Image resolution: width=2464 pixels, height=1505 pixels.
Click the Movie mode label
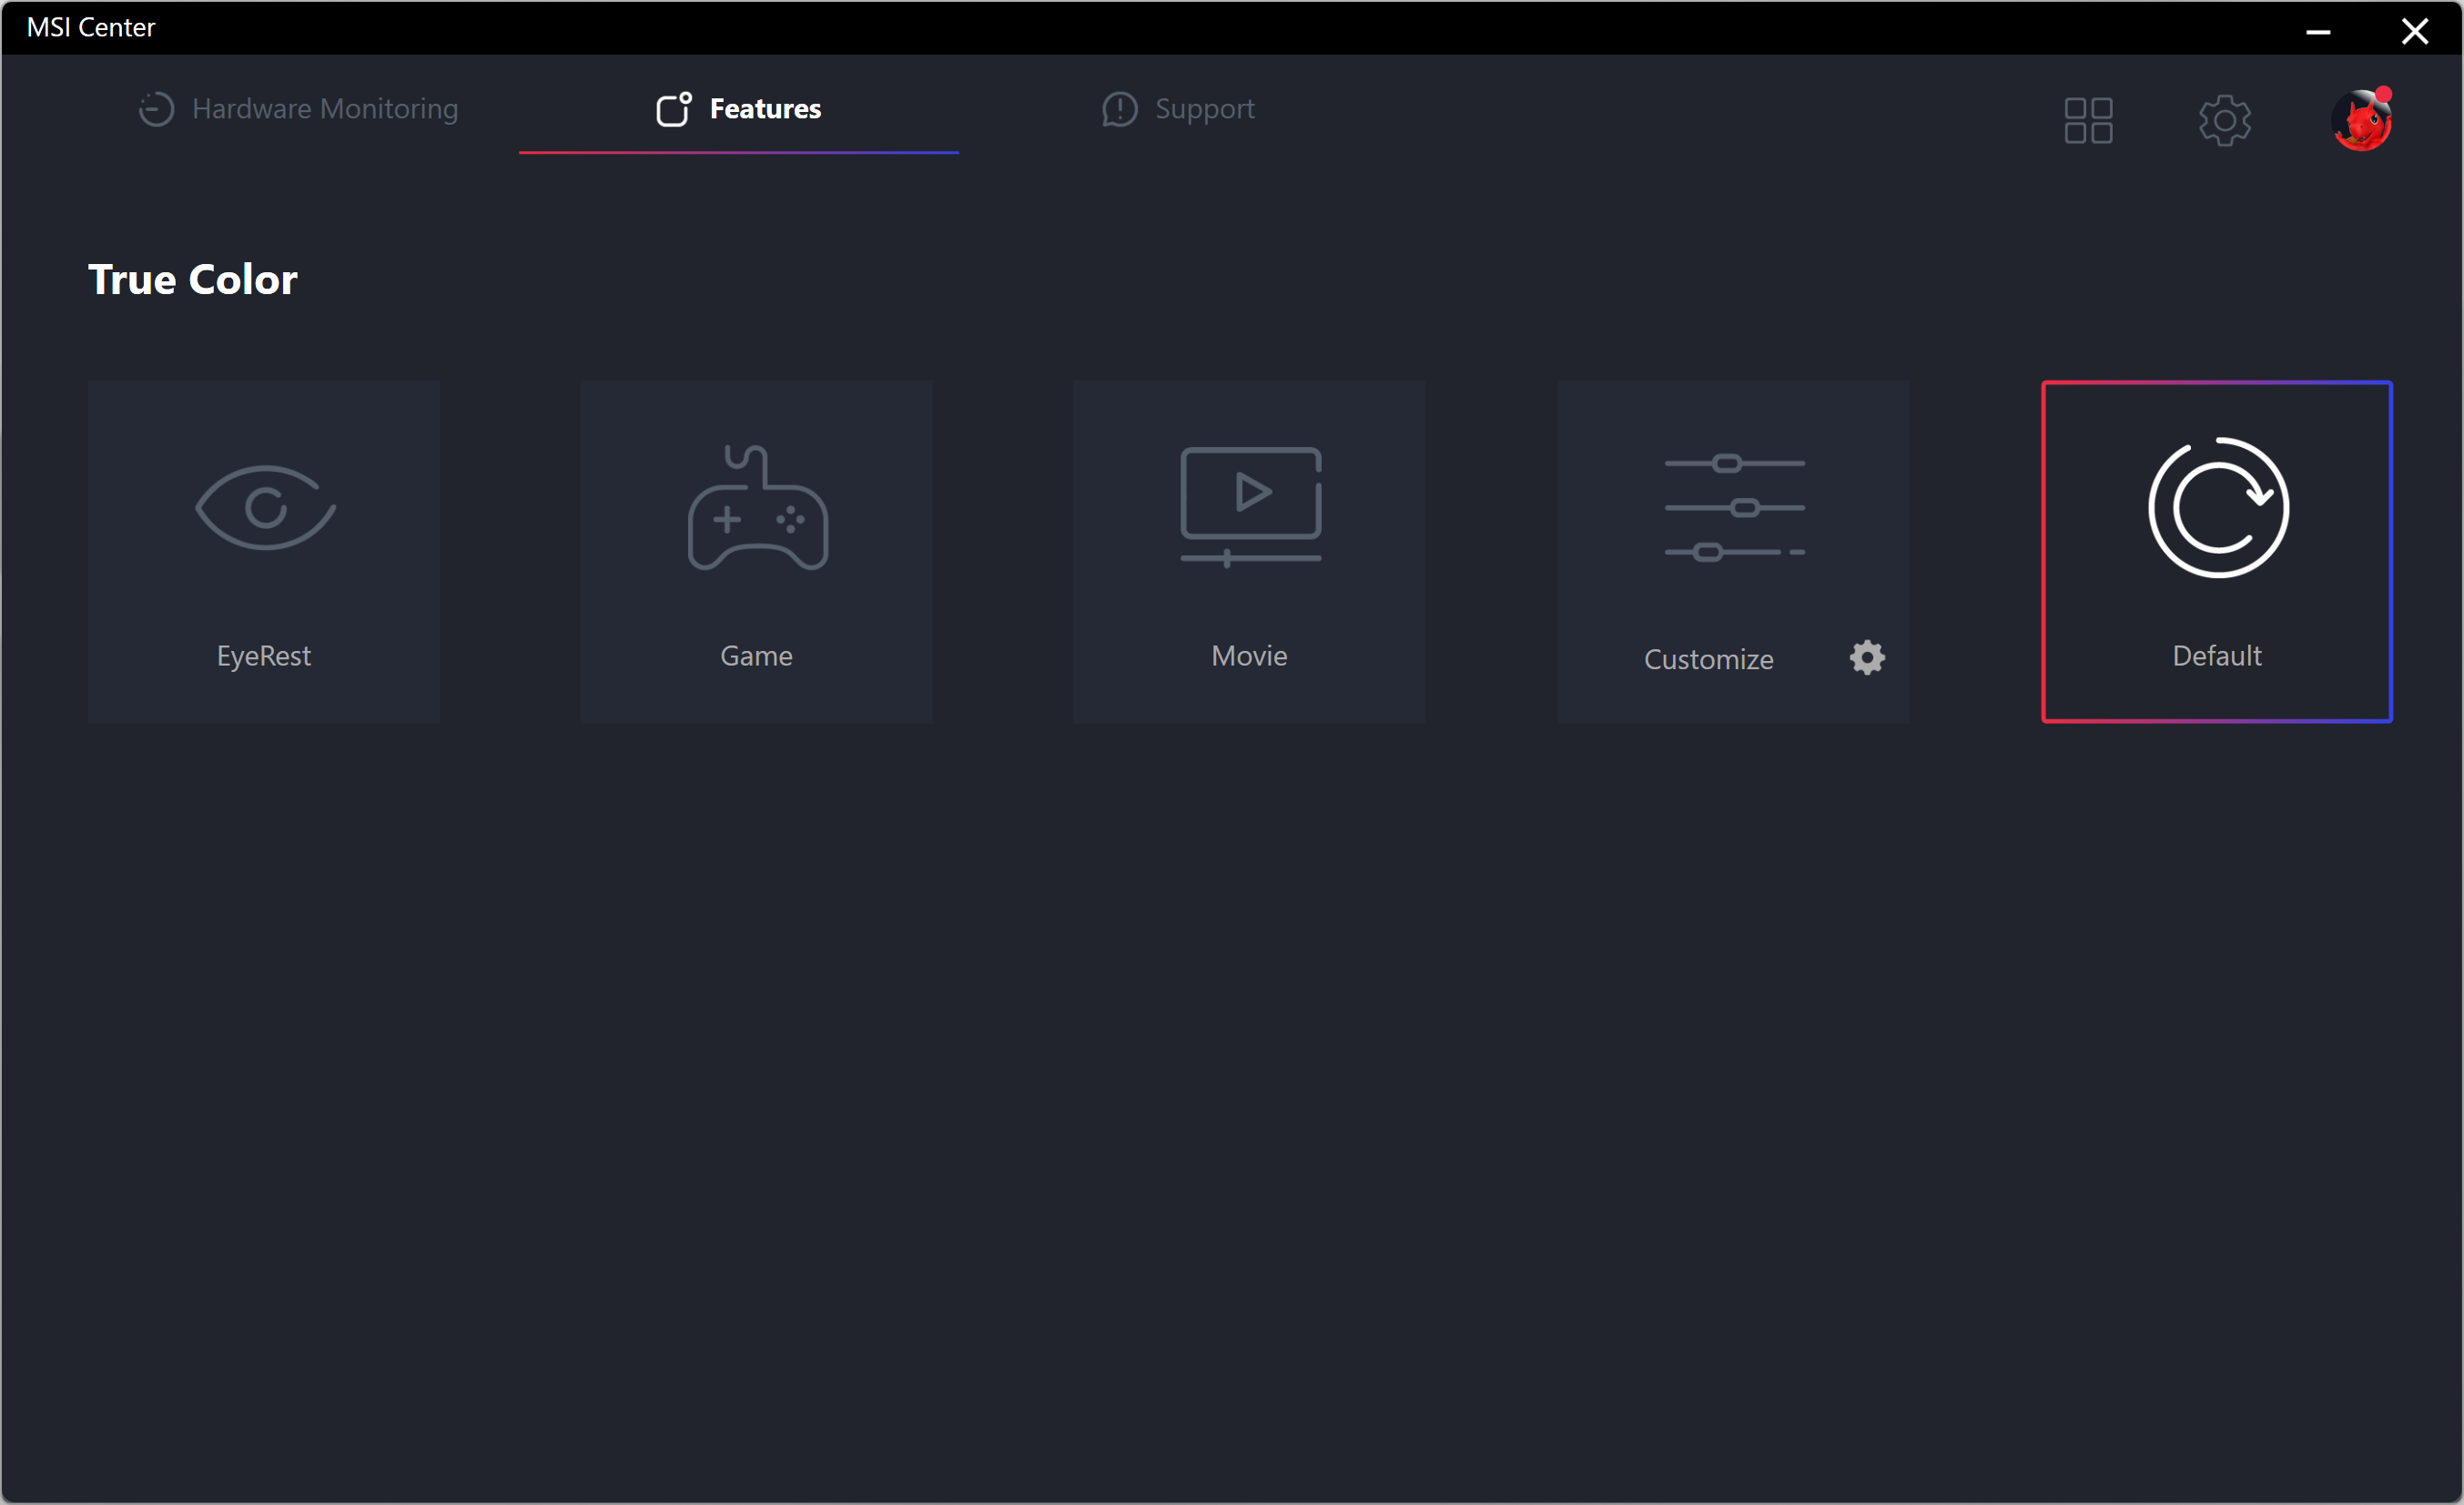coord(1249,656)
